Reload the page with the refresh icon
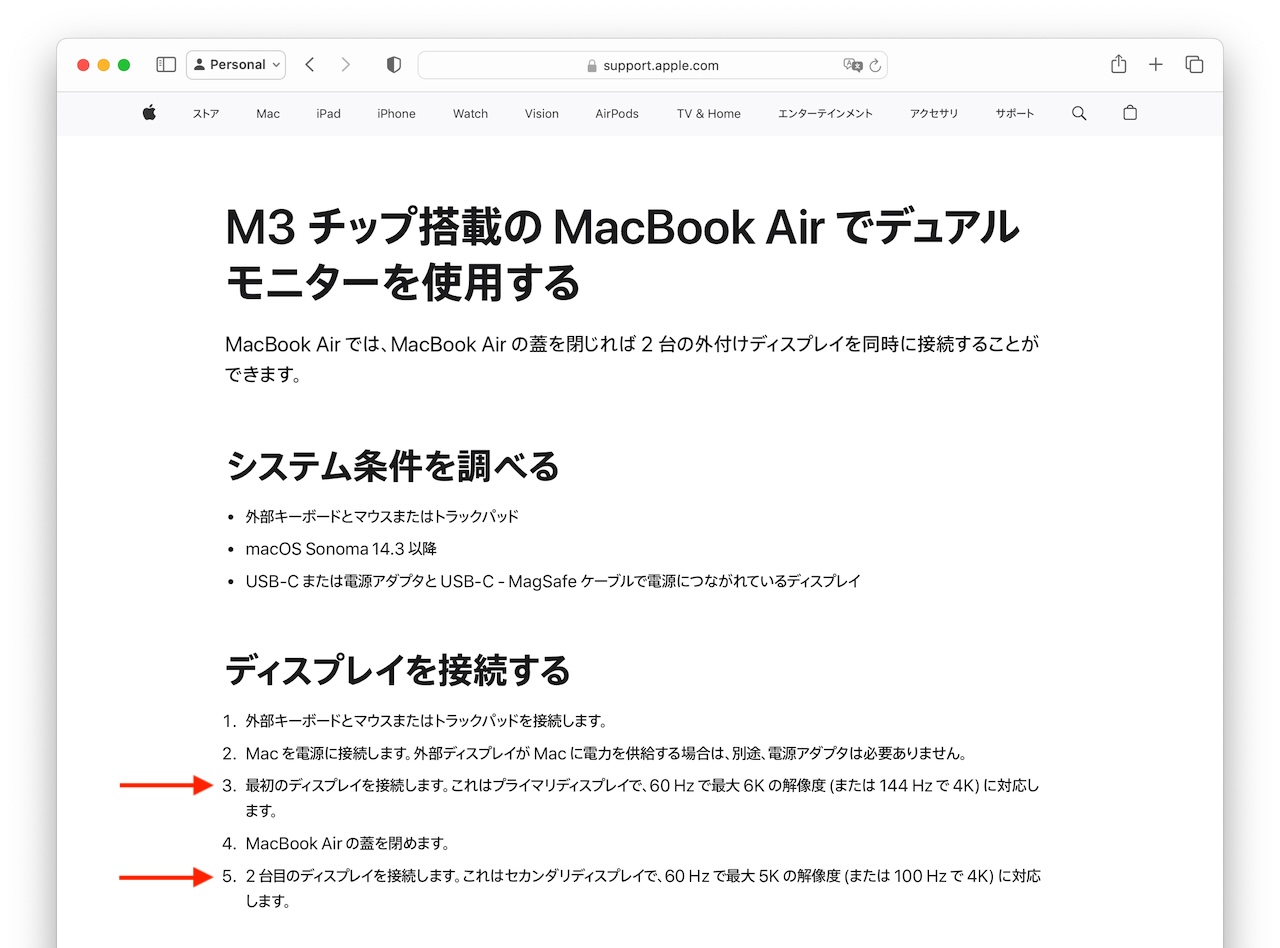 tap(875, 65)
